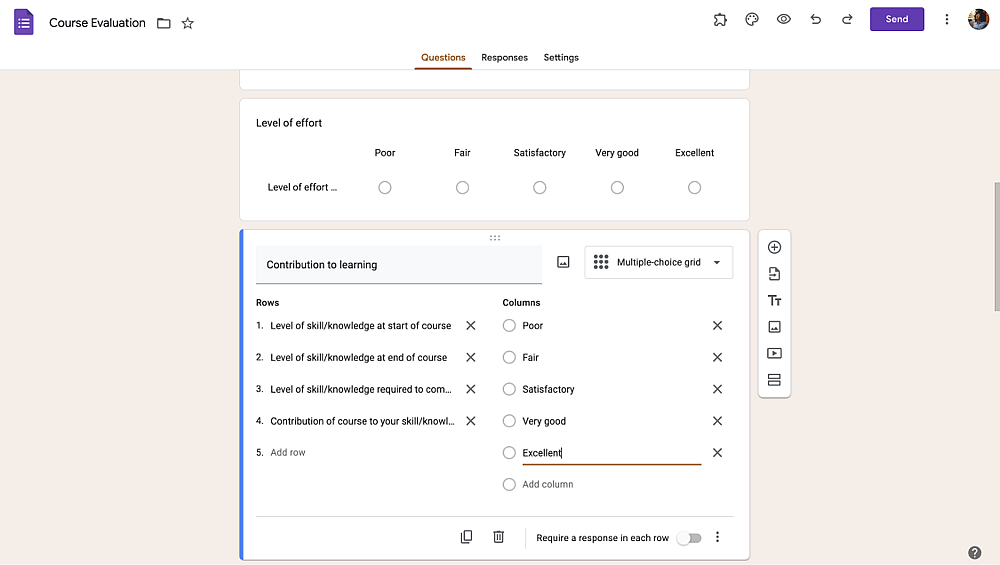Remove the Very good column
The height and width of the screenshot is (565, 1000).
[717, 421]
